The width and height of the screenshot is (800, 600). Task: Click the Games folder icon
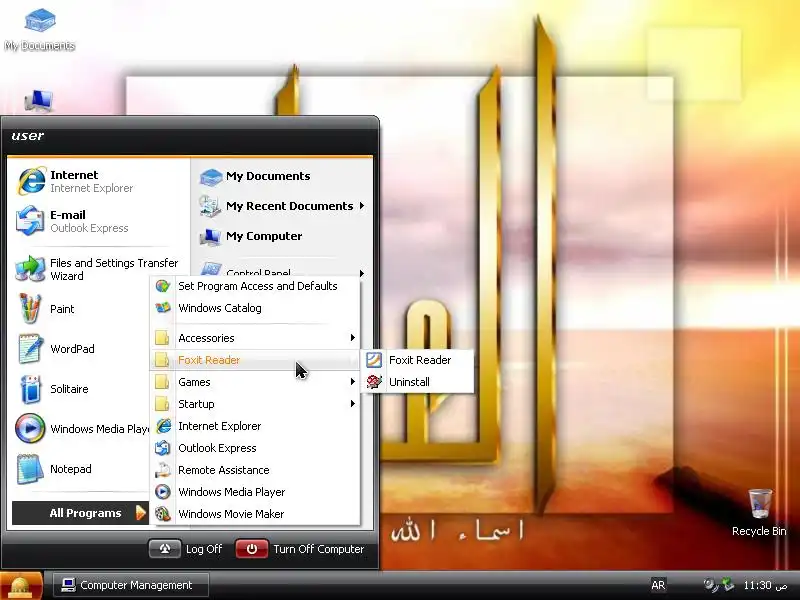point(162,382)
